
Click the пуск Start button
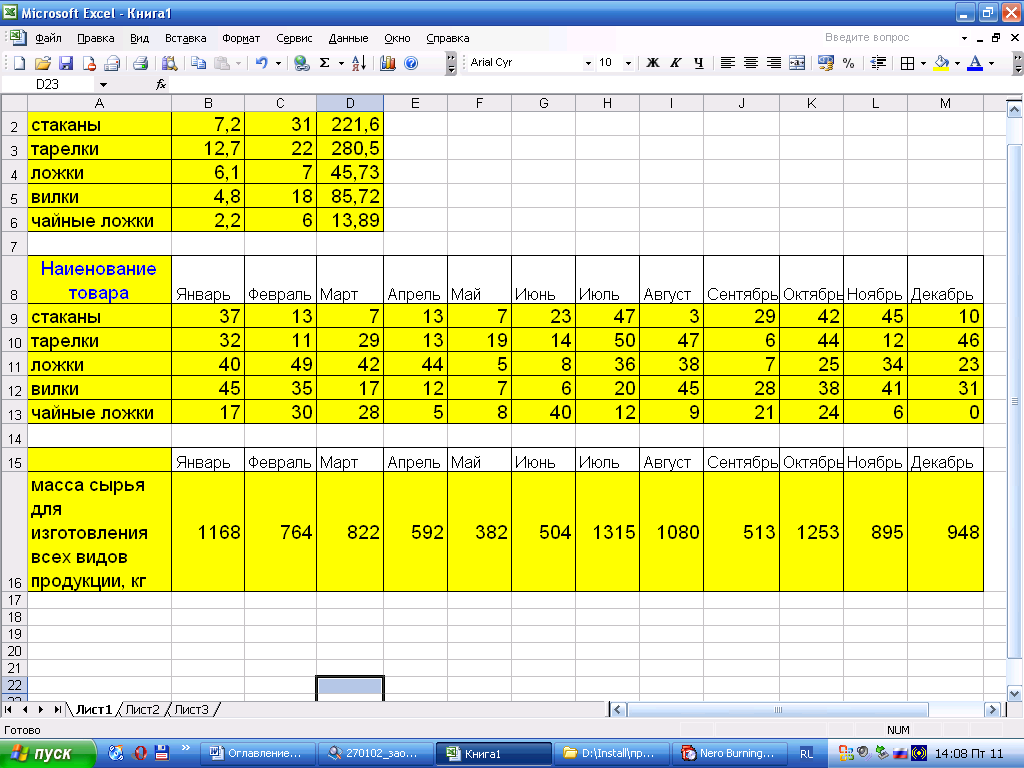(x=47, y=754)
